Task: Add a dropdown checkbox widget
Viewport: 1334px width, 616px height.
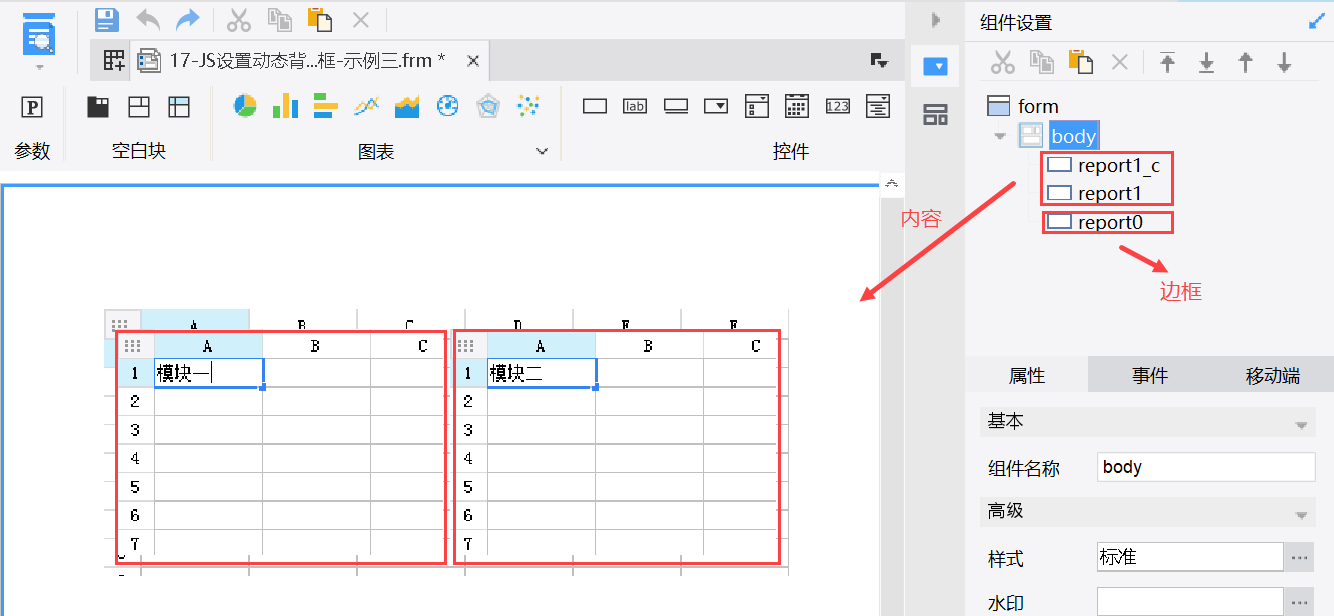Action: pyautogui.click(x=757, y=106)
